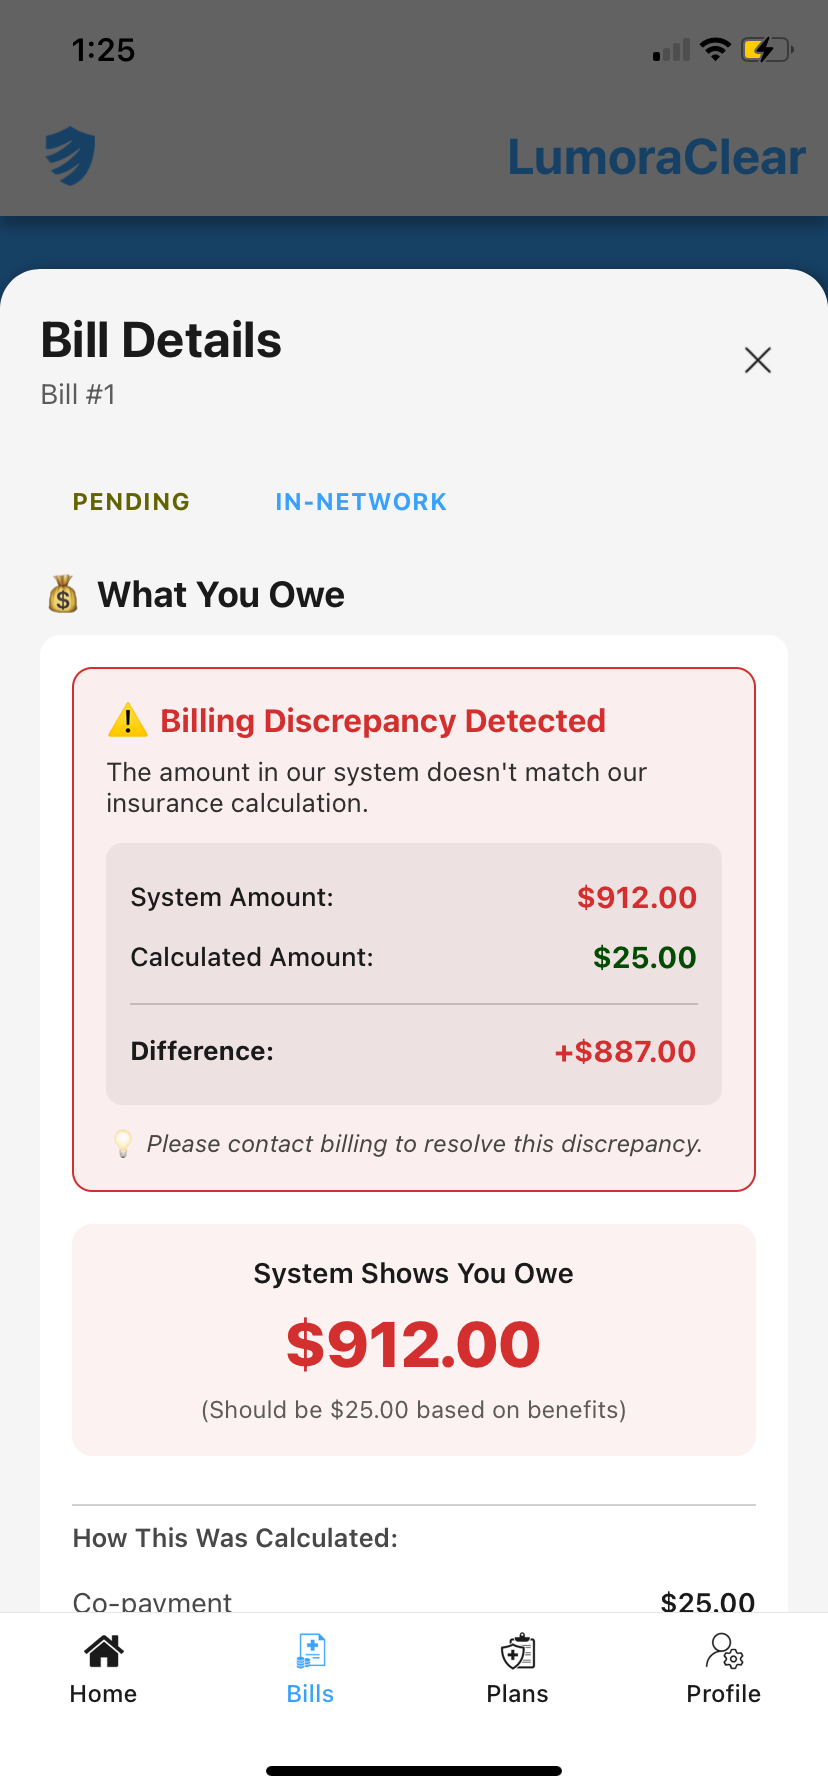Tap the LumoraClear title text
This screenshot has height=1792, width=828.
[656, 157]
